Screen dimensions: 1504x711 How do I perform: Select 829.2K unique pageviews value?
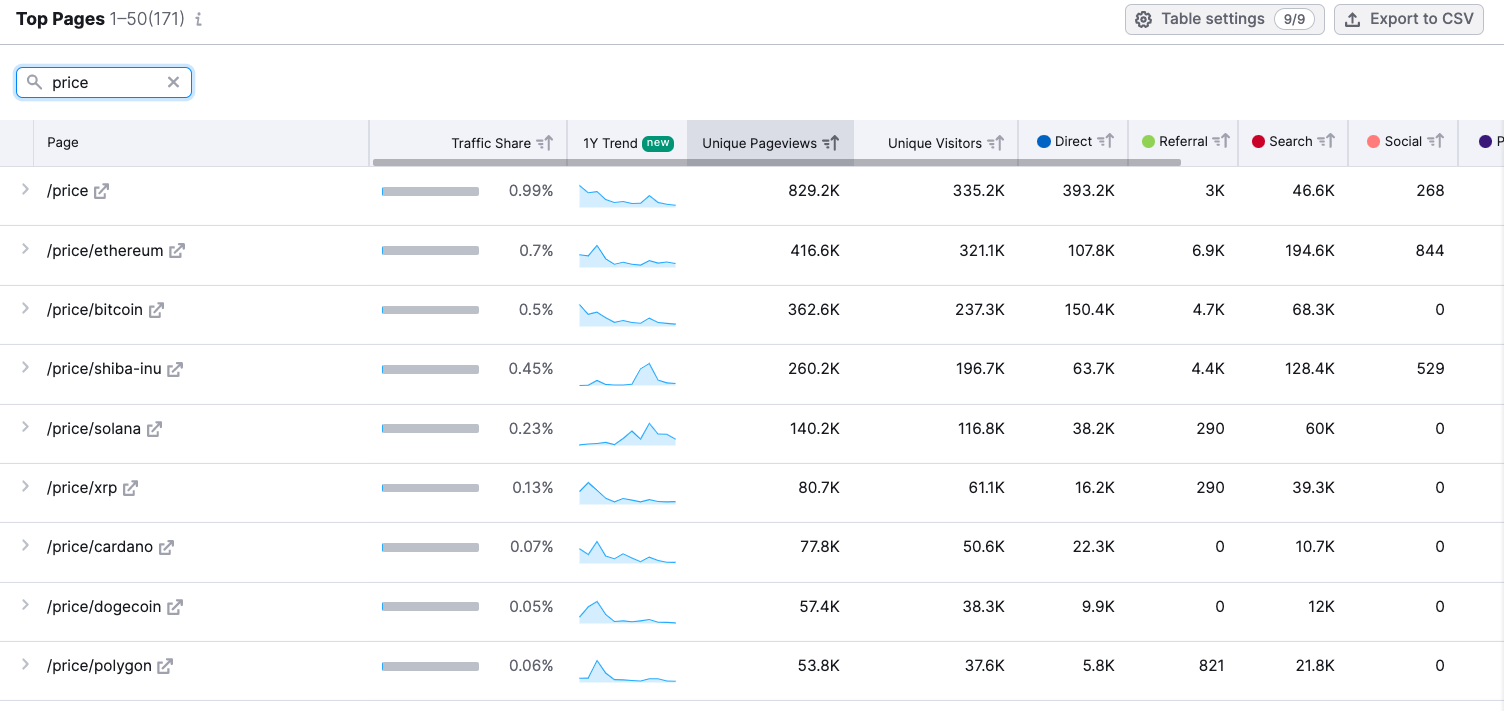pos(814,191)
